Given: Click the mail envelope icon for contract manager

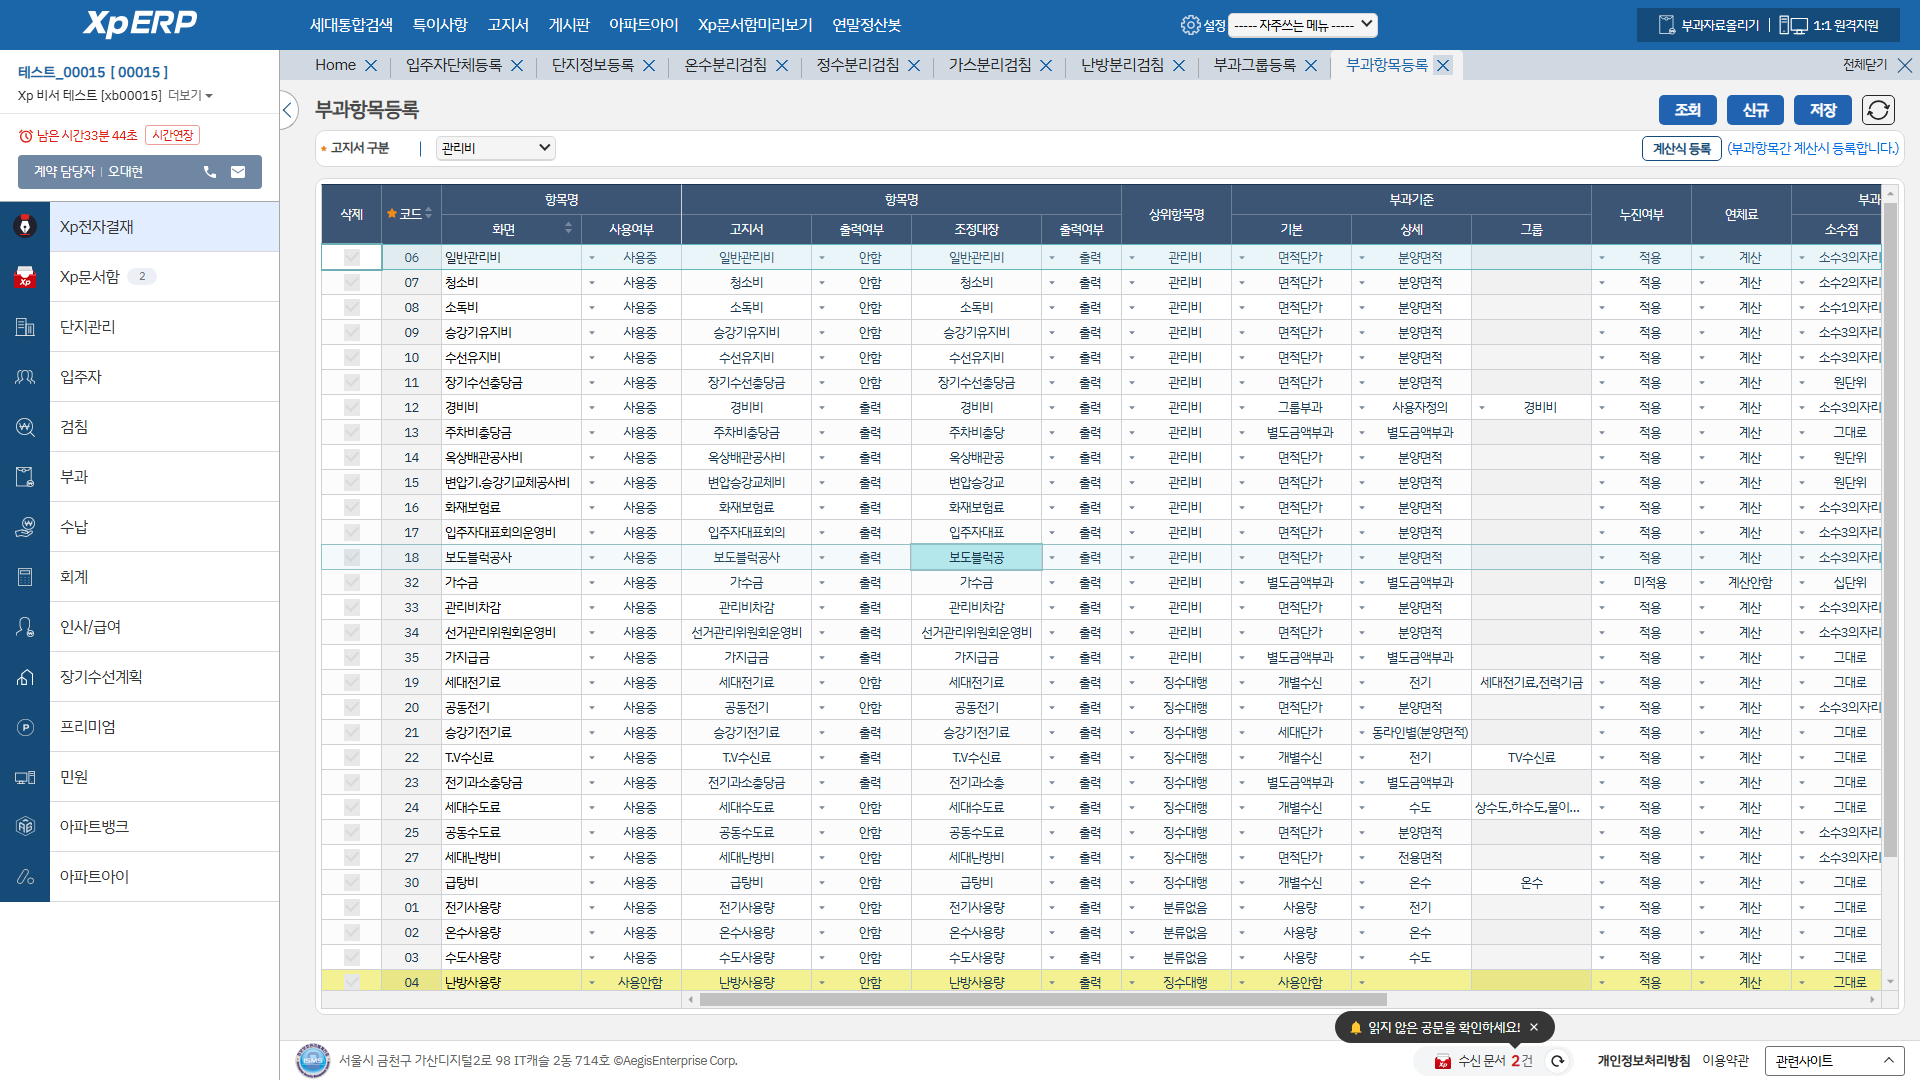Looking at the screenshot, I should tap(238, 172).
